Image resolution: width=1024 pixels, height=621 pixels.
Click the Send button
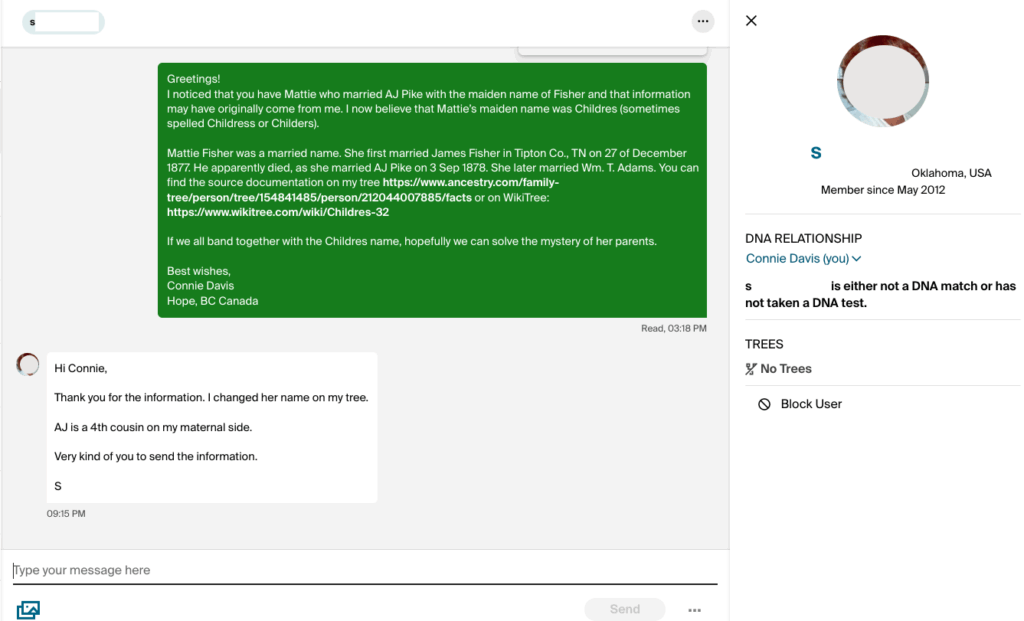(x=625, y=609)
